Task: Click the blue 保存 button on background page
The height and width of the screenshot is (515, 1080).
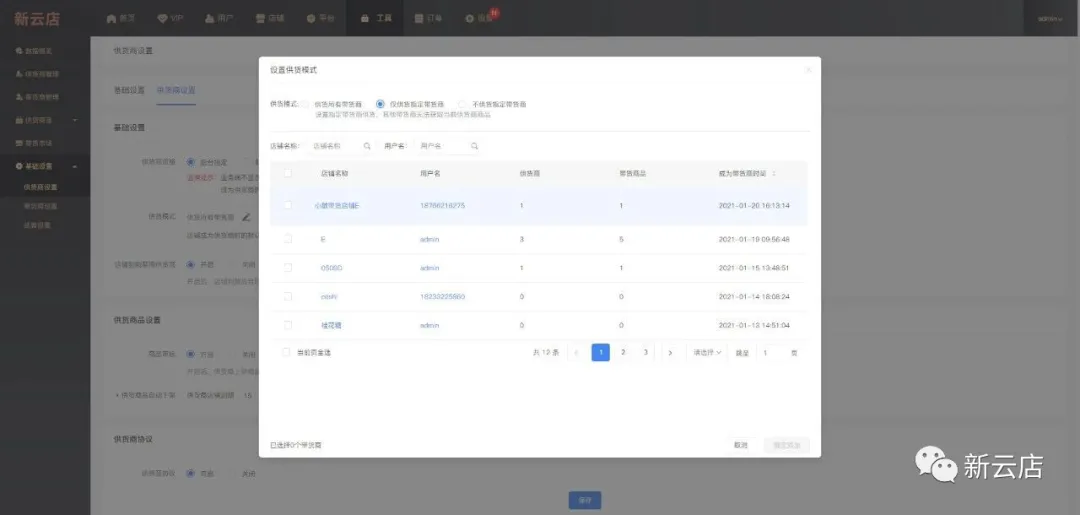Action: [x=585, y=501]
